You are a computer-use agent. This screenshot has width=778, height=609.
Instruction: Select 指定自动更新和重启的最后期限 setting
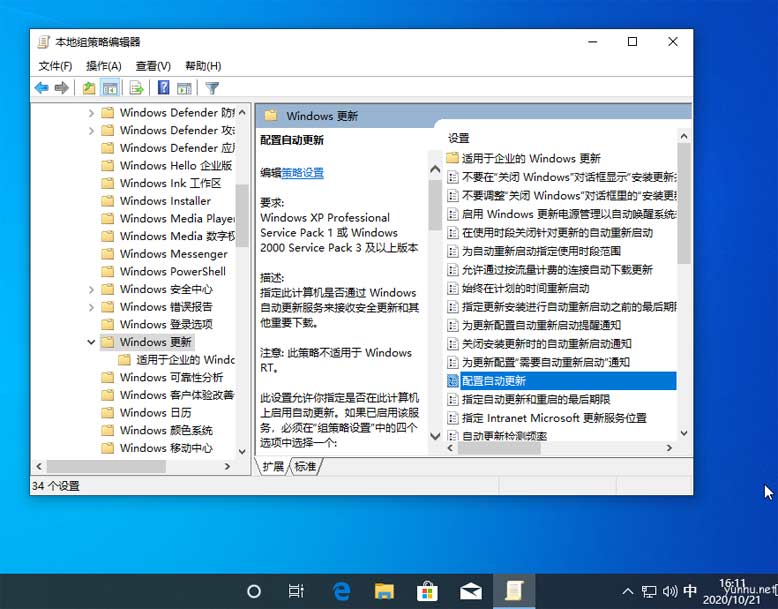point(529,399)
